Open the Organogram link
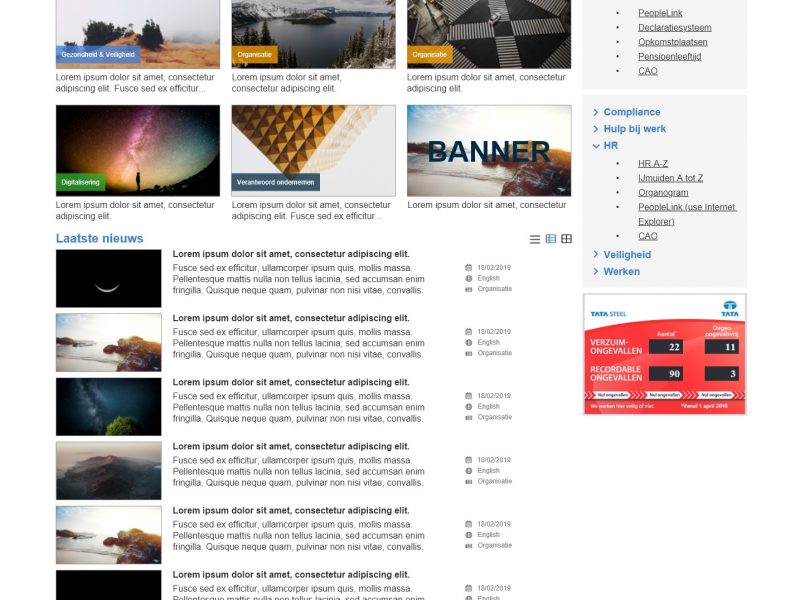The width and height of the screenshot is (800, 600). [663, 193]
